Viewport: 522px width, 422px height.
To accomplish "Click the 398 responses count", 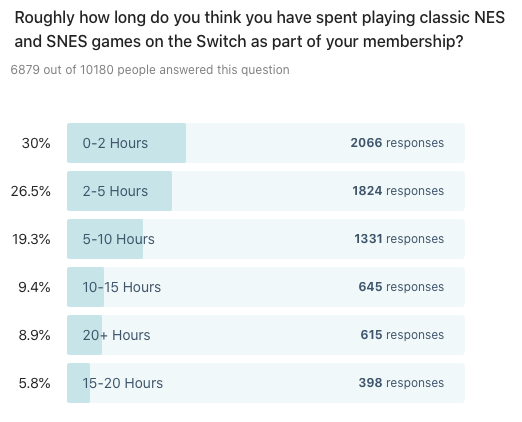I will point(401,383).
